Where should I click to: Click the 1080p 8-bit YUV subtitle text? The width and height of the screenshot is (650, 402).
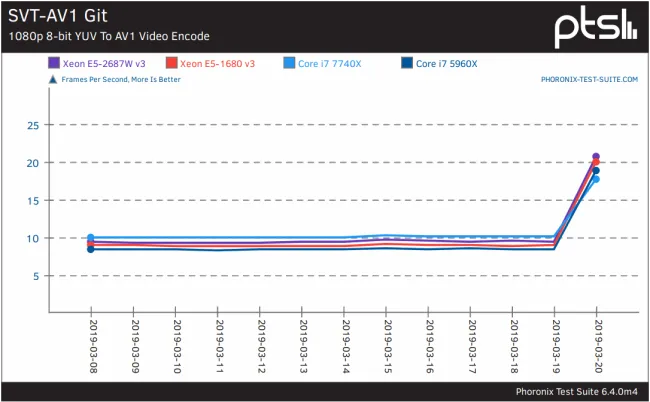(x=109, y=36)
